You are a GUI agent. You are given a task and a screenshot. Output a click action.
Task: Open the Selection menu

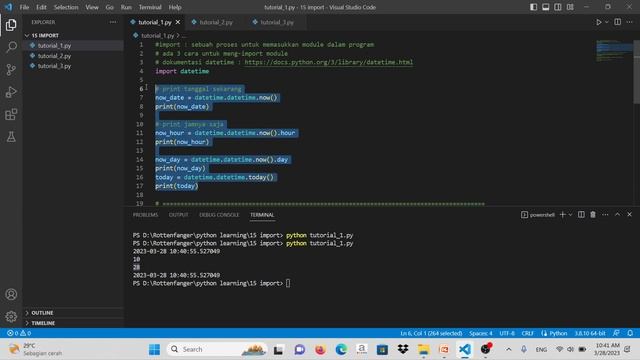click(x=66, y=7)
